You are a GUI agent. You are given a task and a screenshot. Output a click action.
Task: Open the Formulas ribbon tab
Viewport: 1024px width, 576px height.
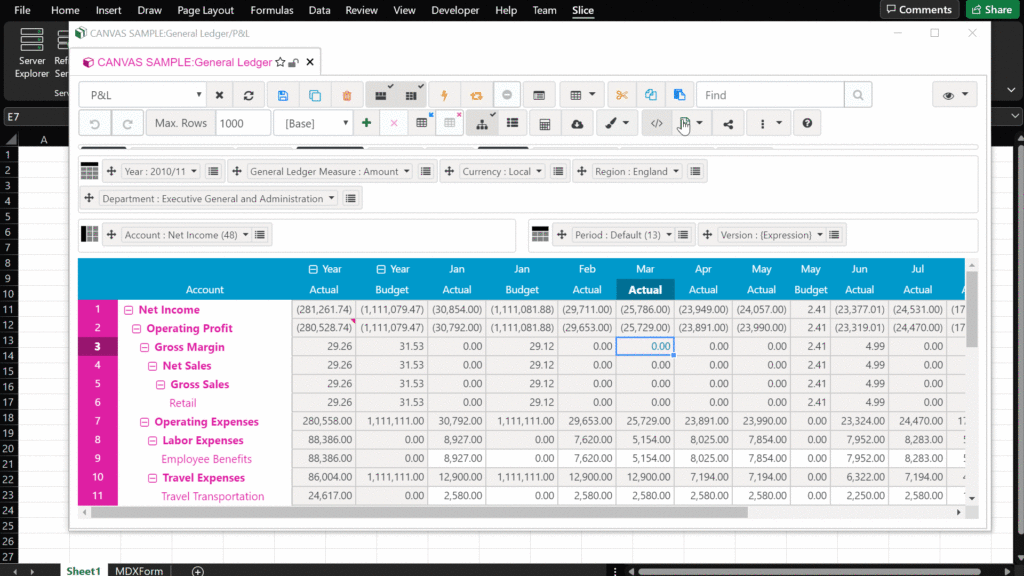[272, 10]
